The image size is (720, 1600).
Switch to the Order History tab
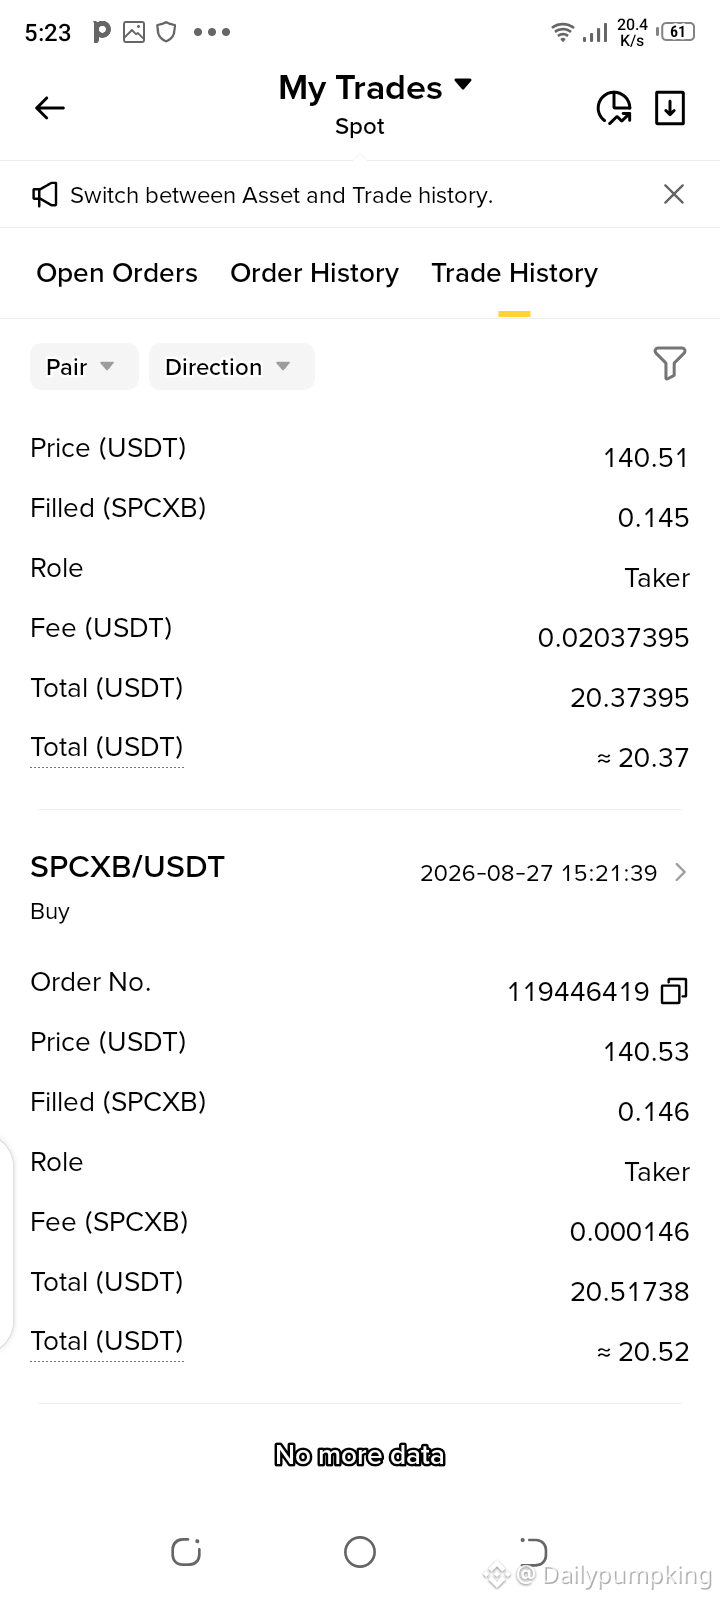314,273
